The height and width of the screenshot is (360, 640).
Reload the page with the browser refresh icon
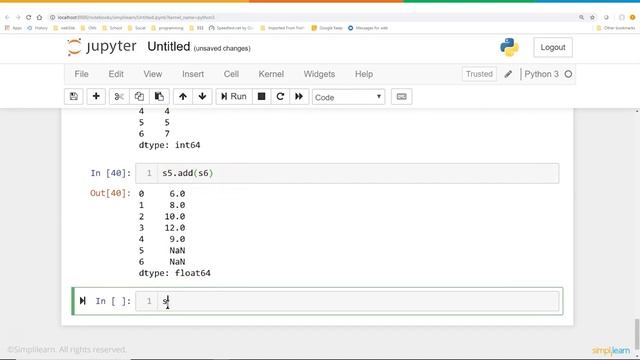[x=29, y=18]
